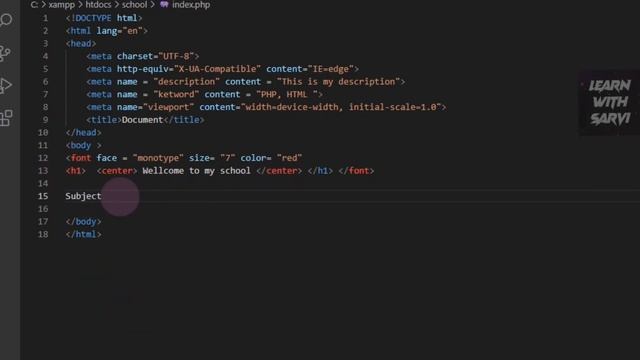Viewport: 640px width, 360px height.
Task: Click the opening head tag
Action: [x=81, y=43]
